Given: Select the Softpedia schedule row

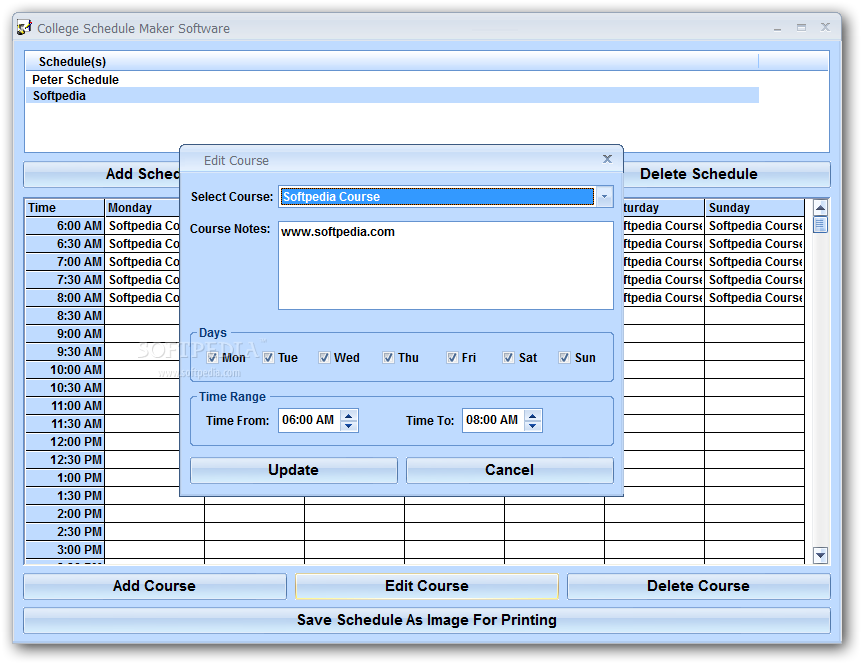Looking at the screenshot, I should pyautogui.click(x=393, y=96).
